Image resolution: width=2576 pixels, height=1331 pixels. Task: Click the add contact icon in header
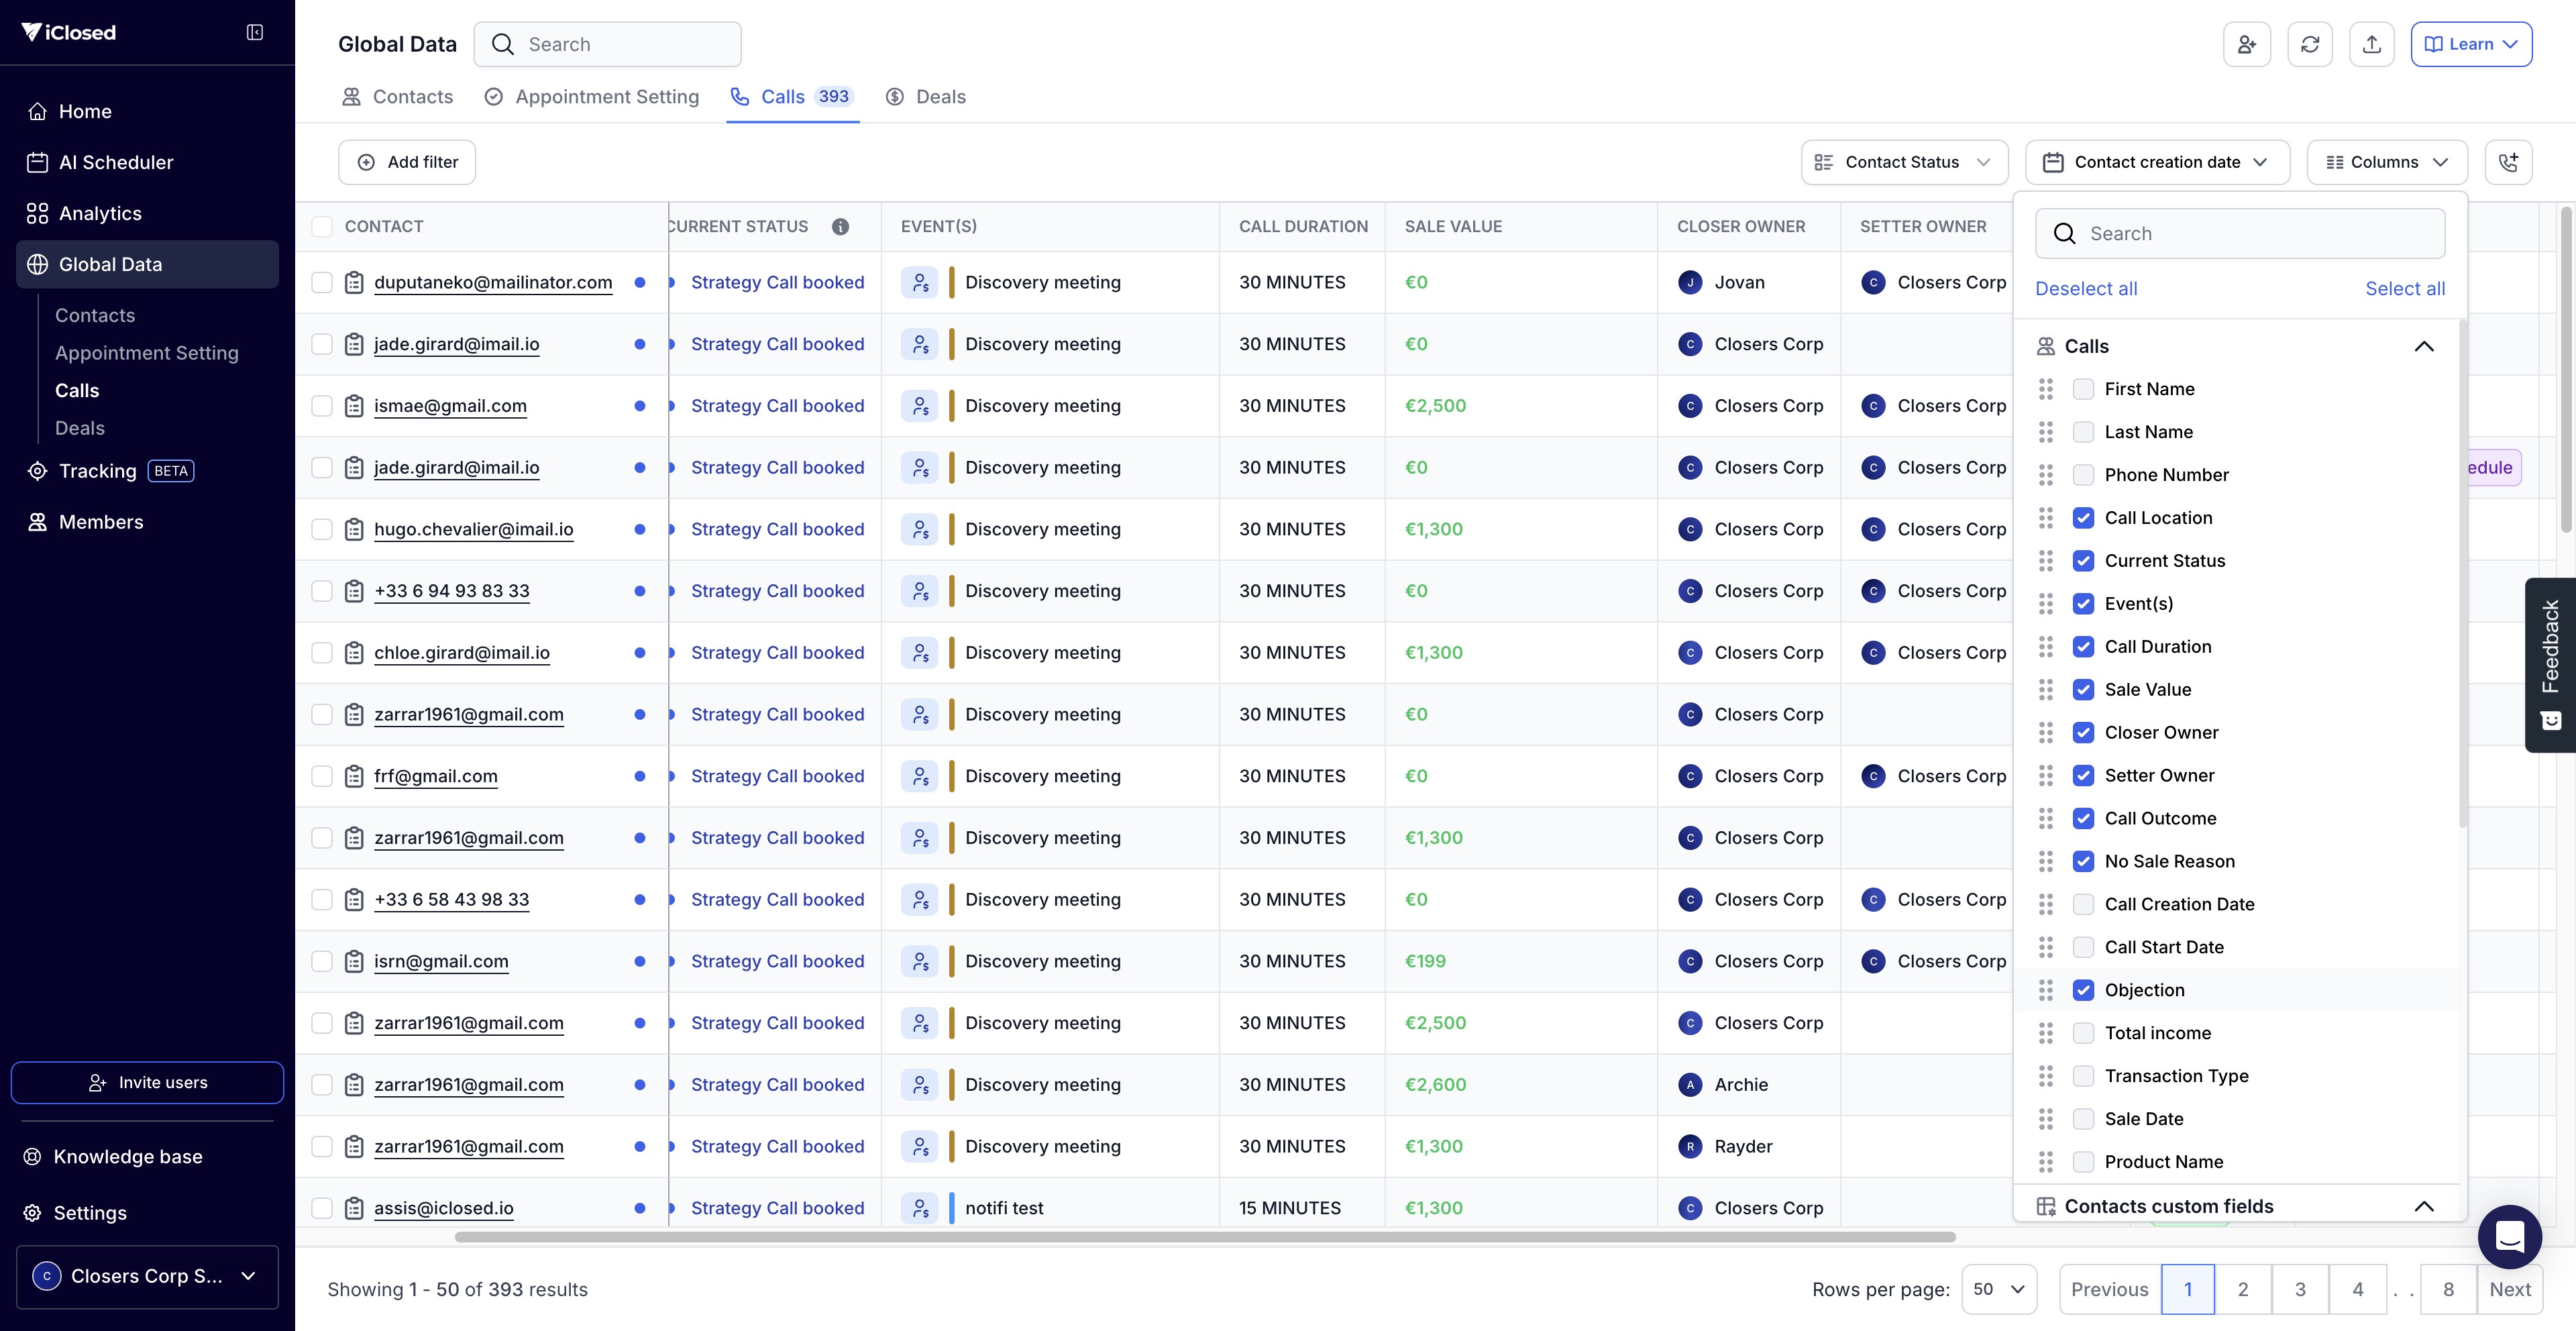[x=2246, y=44]
